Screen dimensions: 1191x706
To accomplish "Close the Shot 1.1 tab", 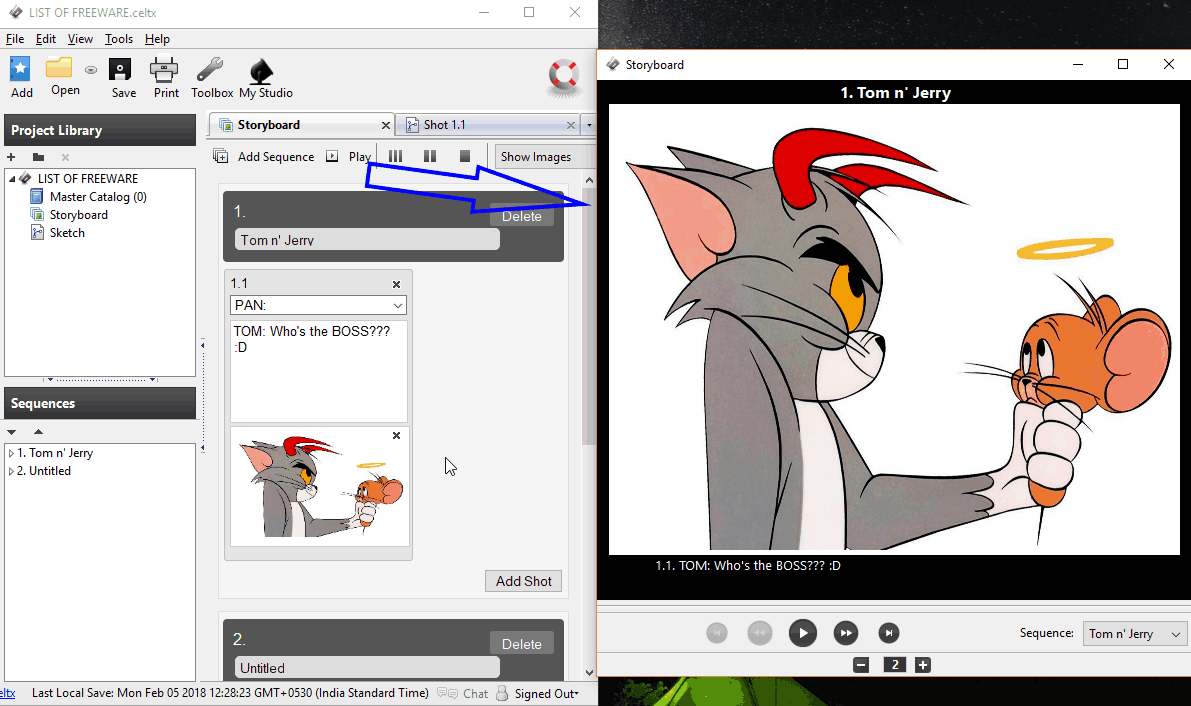I will click(x=570, y=125).
